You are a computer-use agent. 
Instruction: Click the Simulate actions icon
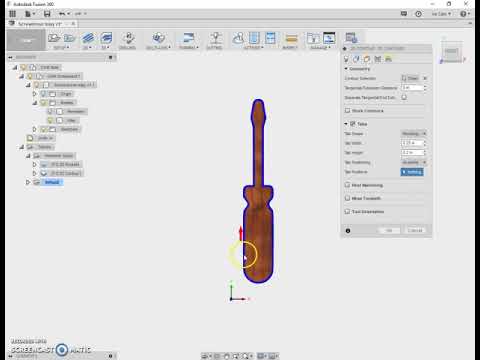click(x=238, y=38)
